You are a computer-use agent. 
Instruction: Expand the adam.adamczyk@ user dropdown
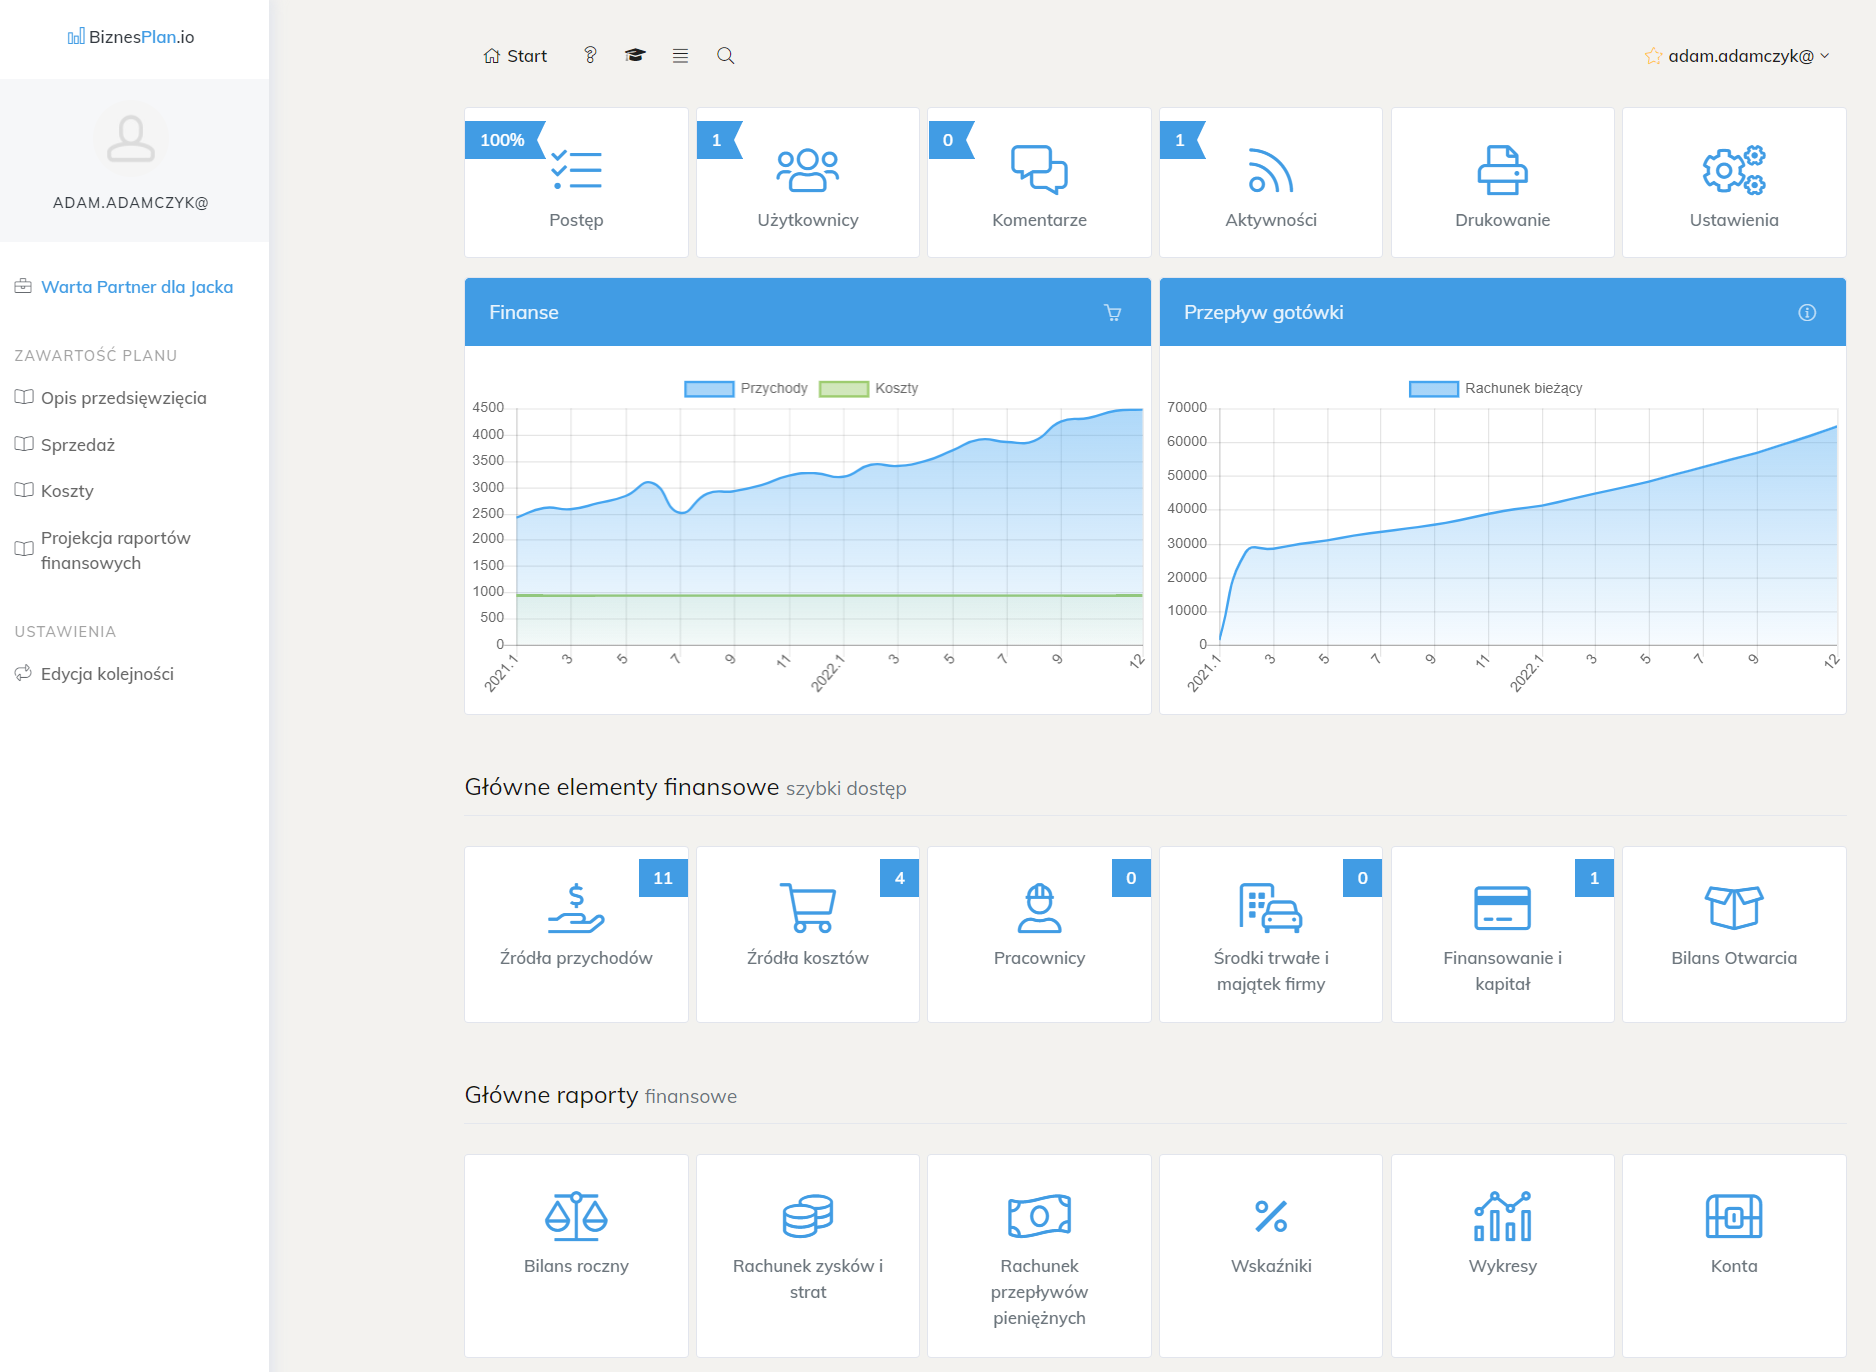[x=1737, y=56]
